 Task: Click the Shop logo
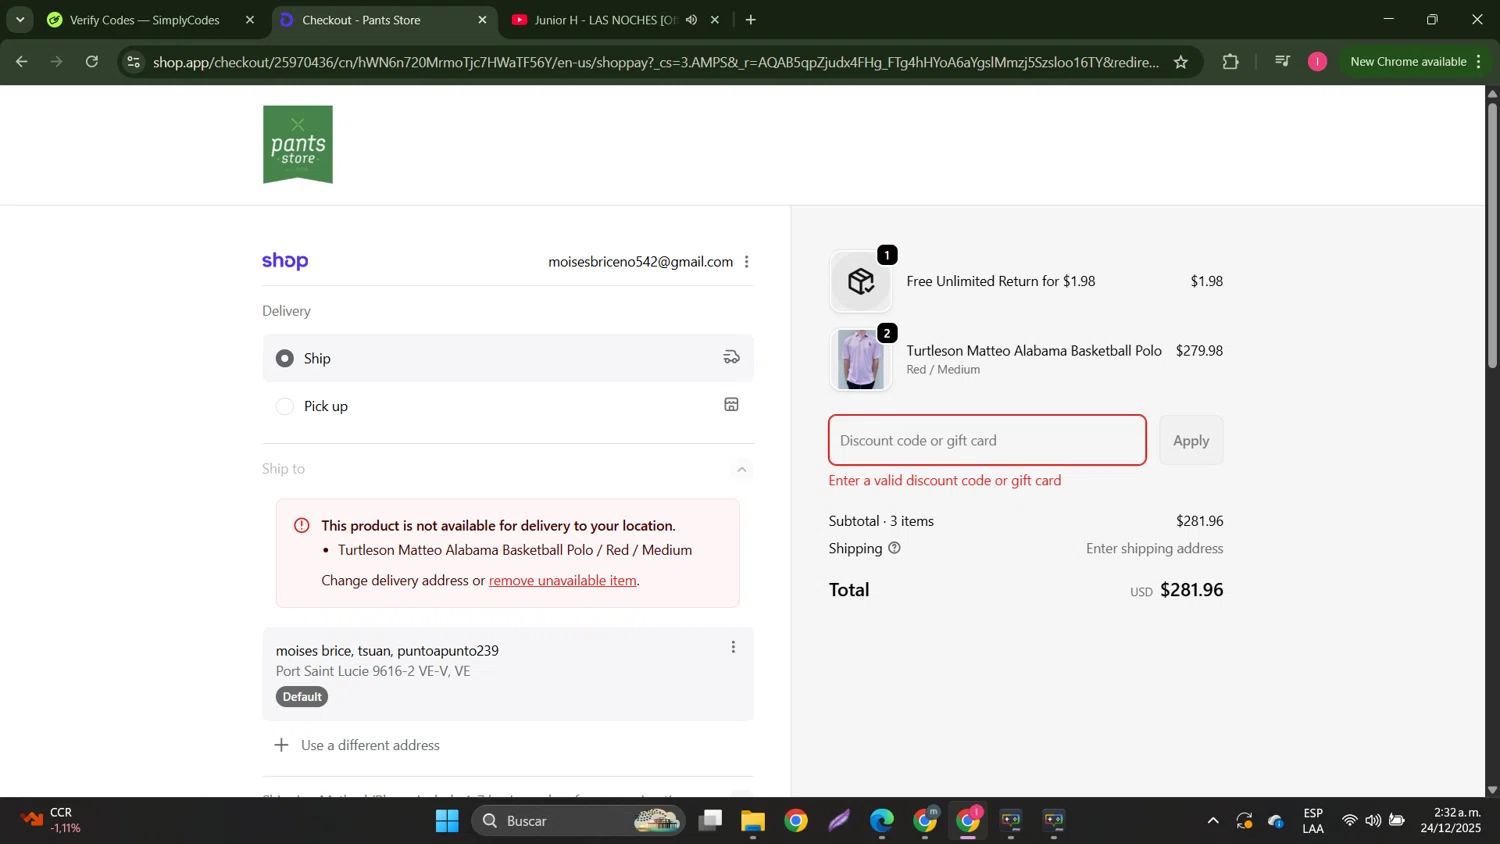pyautogui.click(x=285, y=261)
